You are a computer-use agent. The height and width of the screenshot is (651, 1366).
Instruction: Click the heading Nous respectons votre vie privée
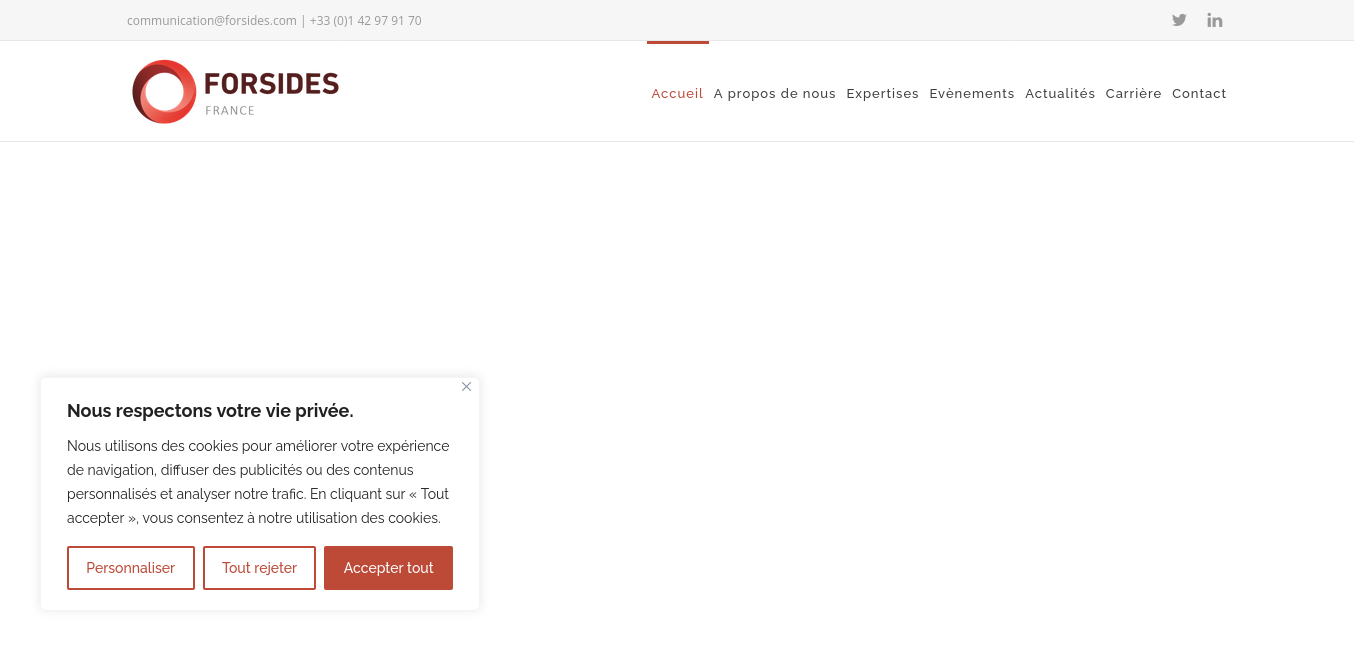pyautogui.click(x=210, y=411)
